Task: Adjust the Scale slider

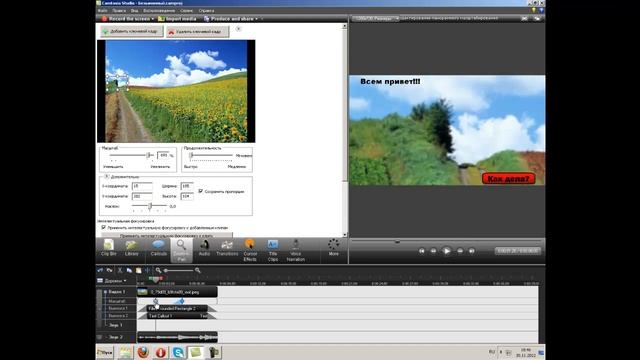Action: coord(149,155)
